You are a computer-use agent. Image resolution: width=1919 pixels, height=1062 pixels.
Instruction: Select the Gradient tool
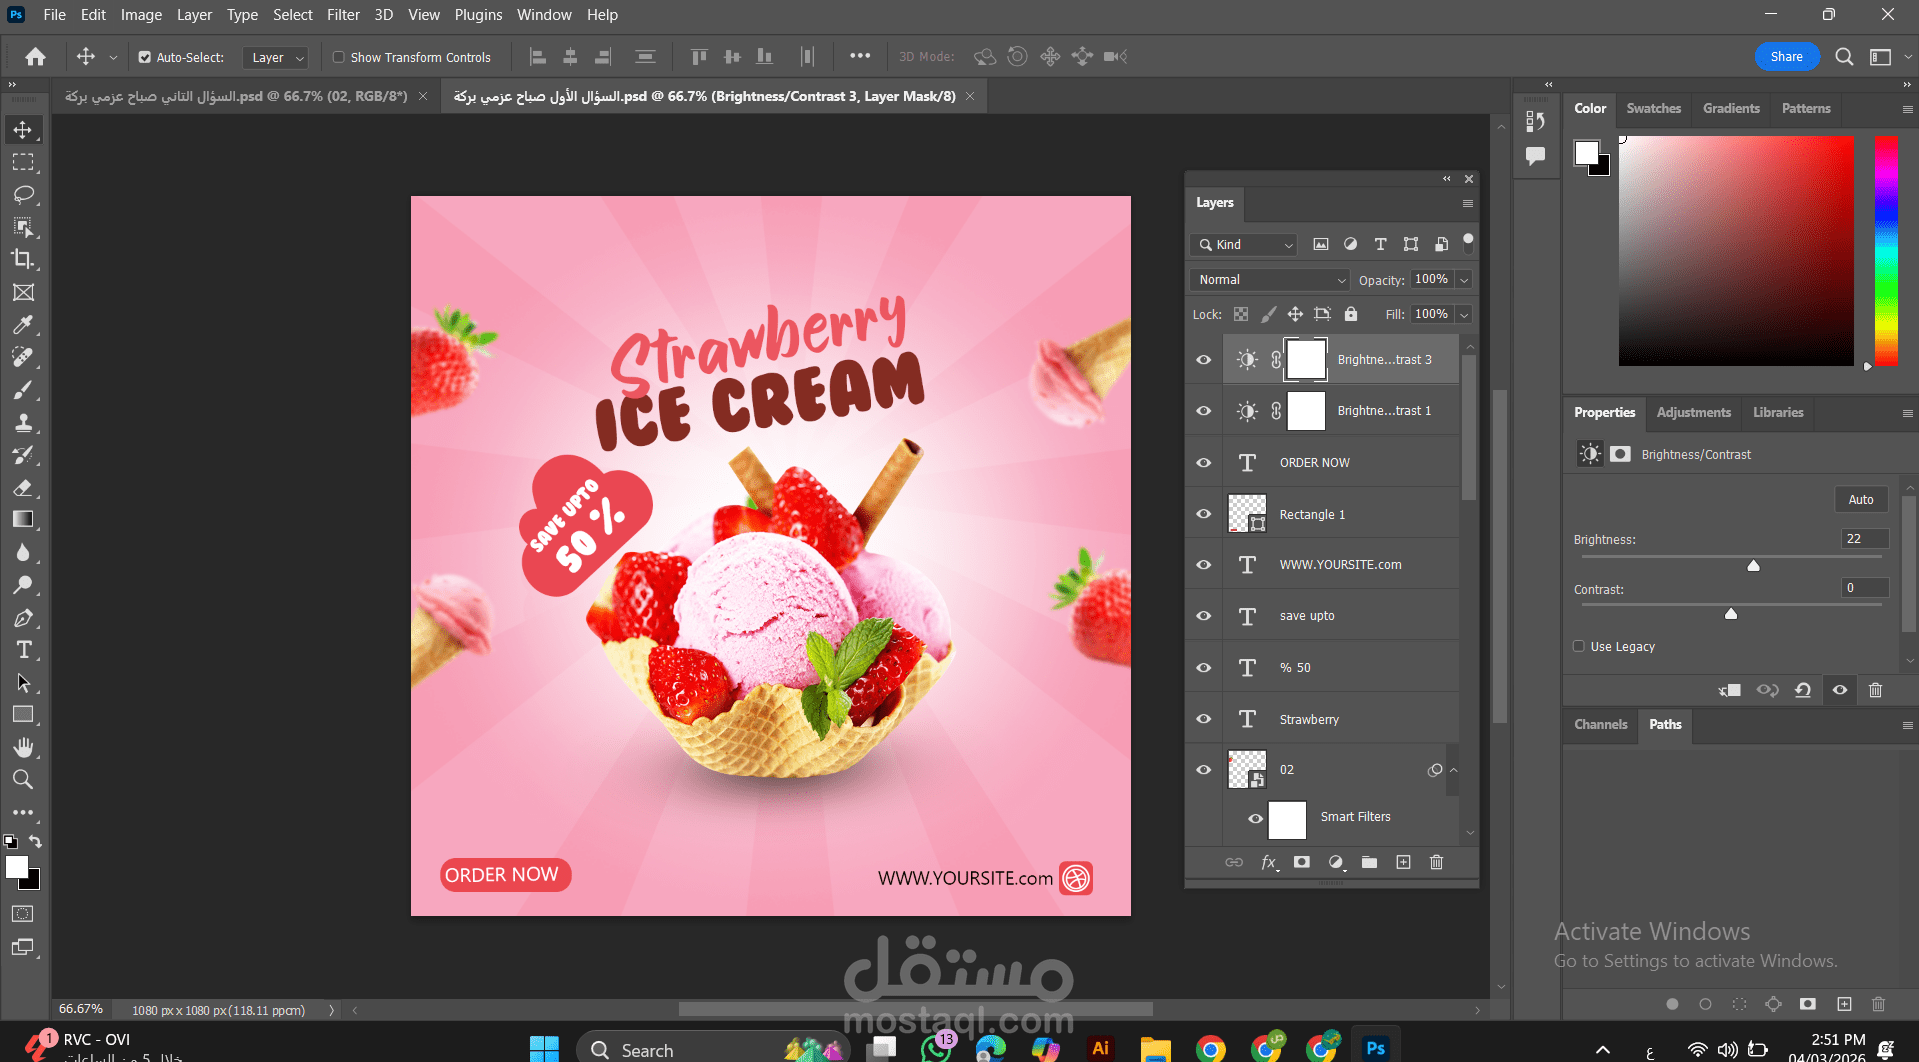(x=23, y=519)
